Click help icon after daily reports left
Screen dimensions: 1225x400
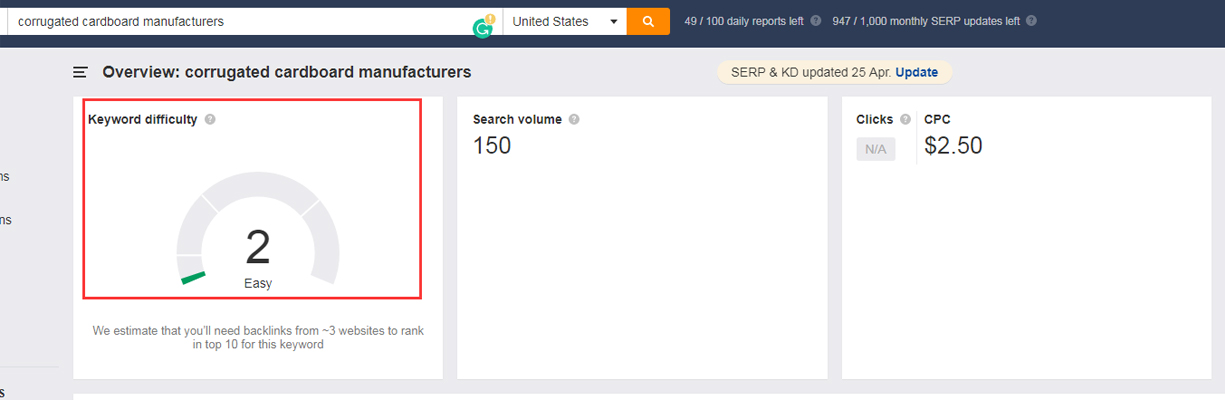pyautogui.click(x=816, y=21)
